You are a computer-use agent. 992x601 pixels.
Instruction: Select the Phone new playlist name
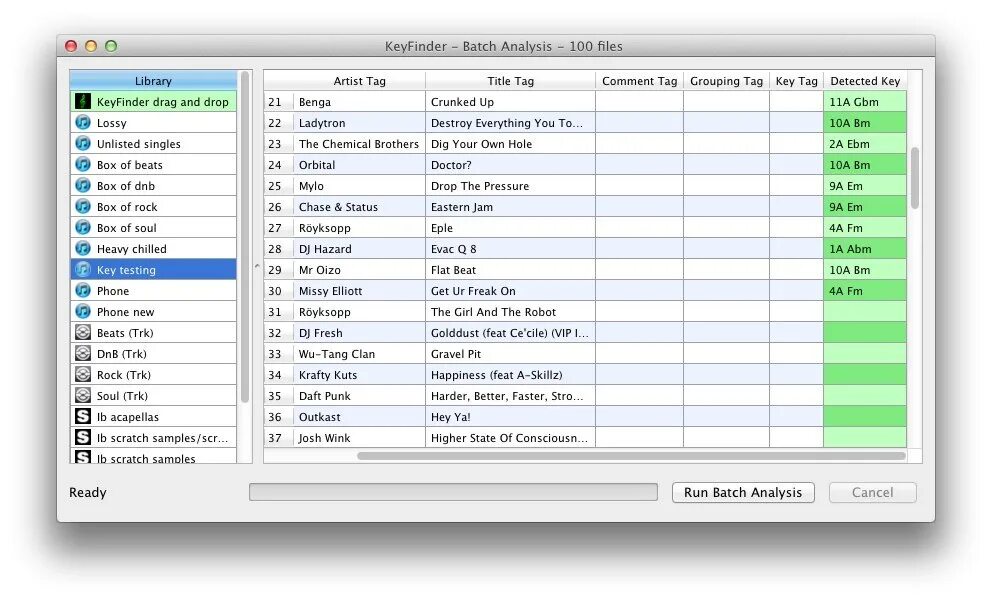pos(125,312)
